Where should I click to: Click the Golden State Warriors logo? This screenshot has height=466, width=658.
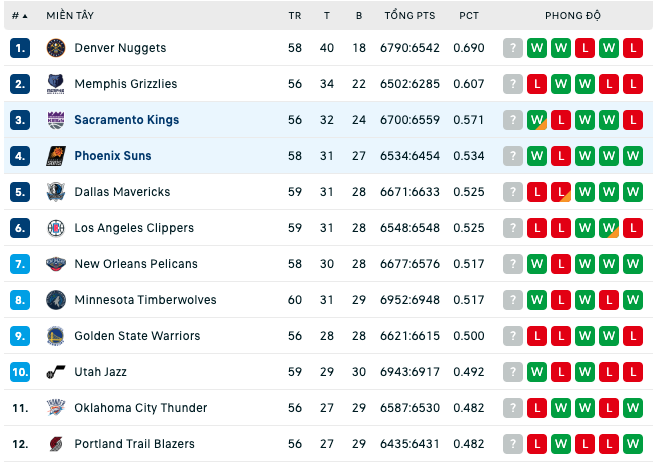tap(56, 336)
